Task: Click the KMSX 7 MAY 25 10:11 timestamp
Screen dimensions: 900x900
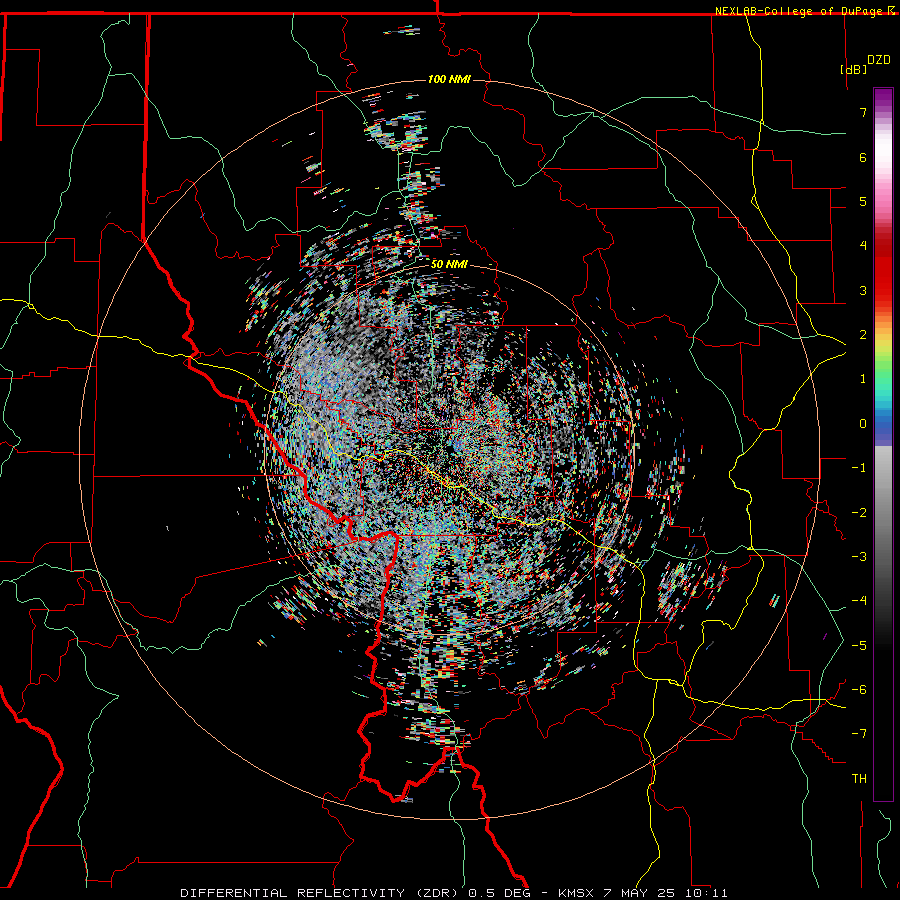Action: coord(643,893)
